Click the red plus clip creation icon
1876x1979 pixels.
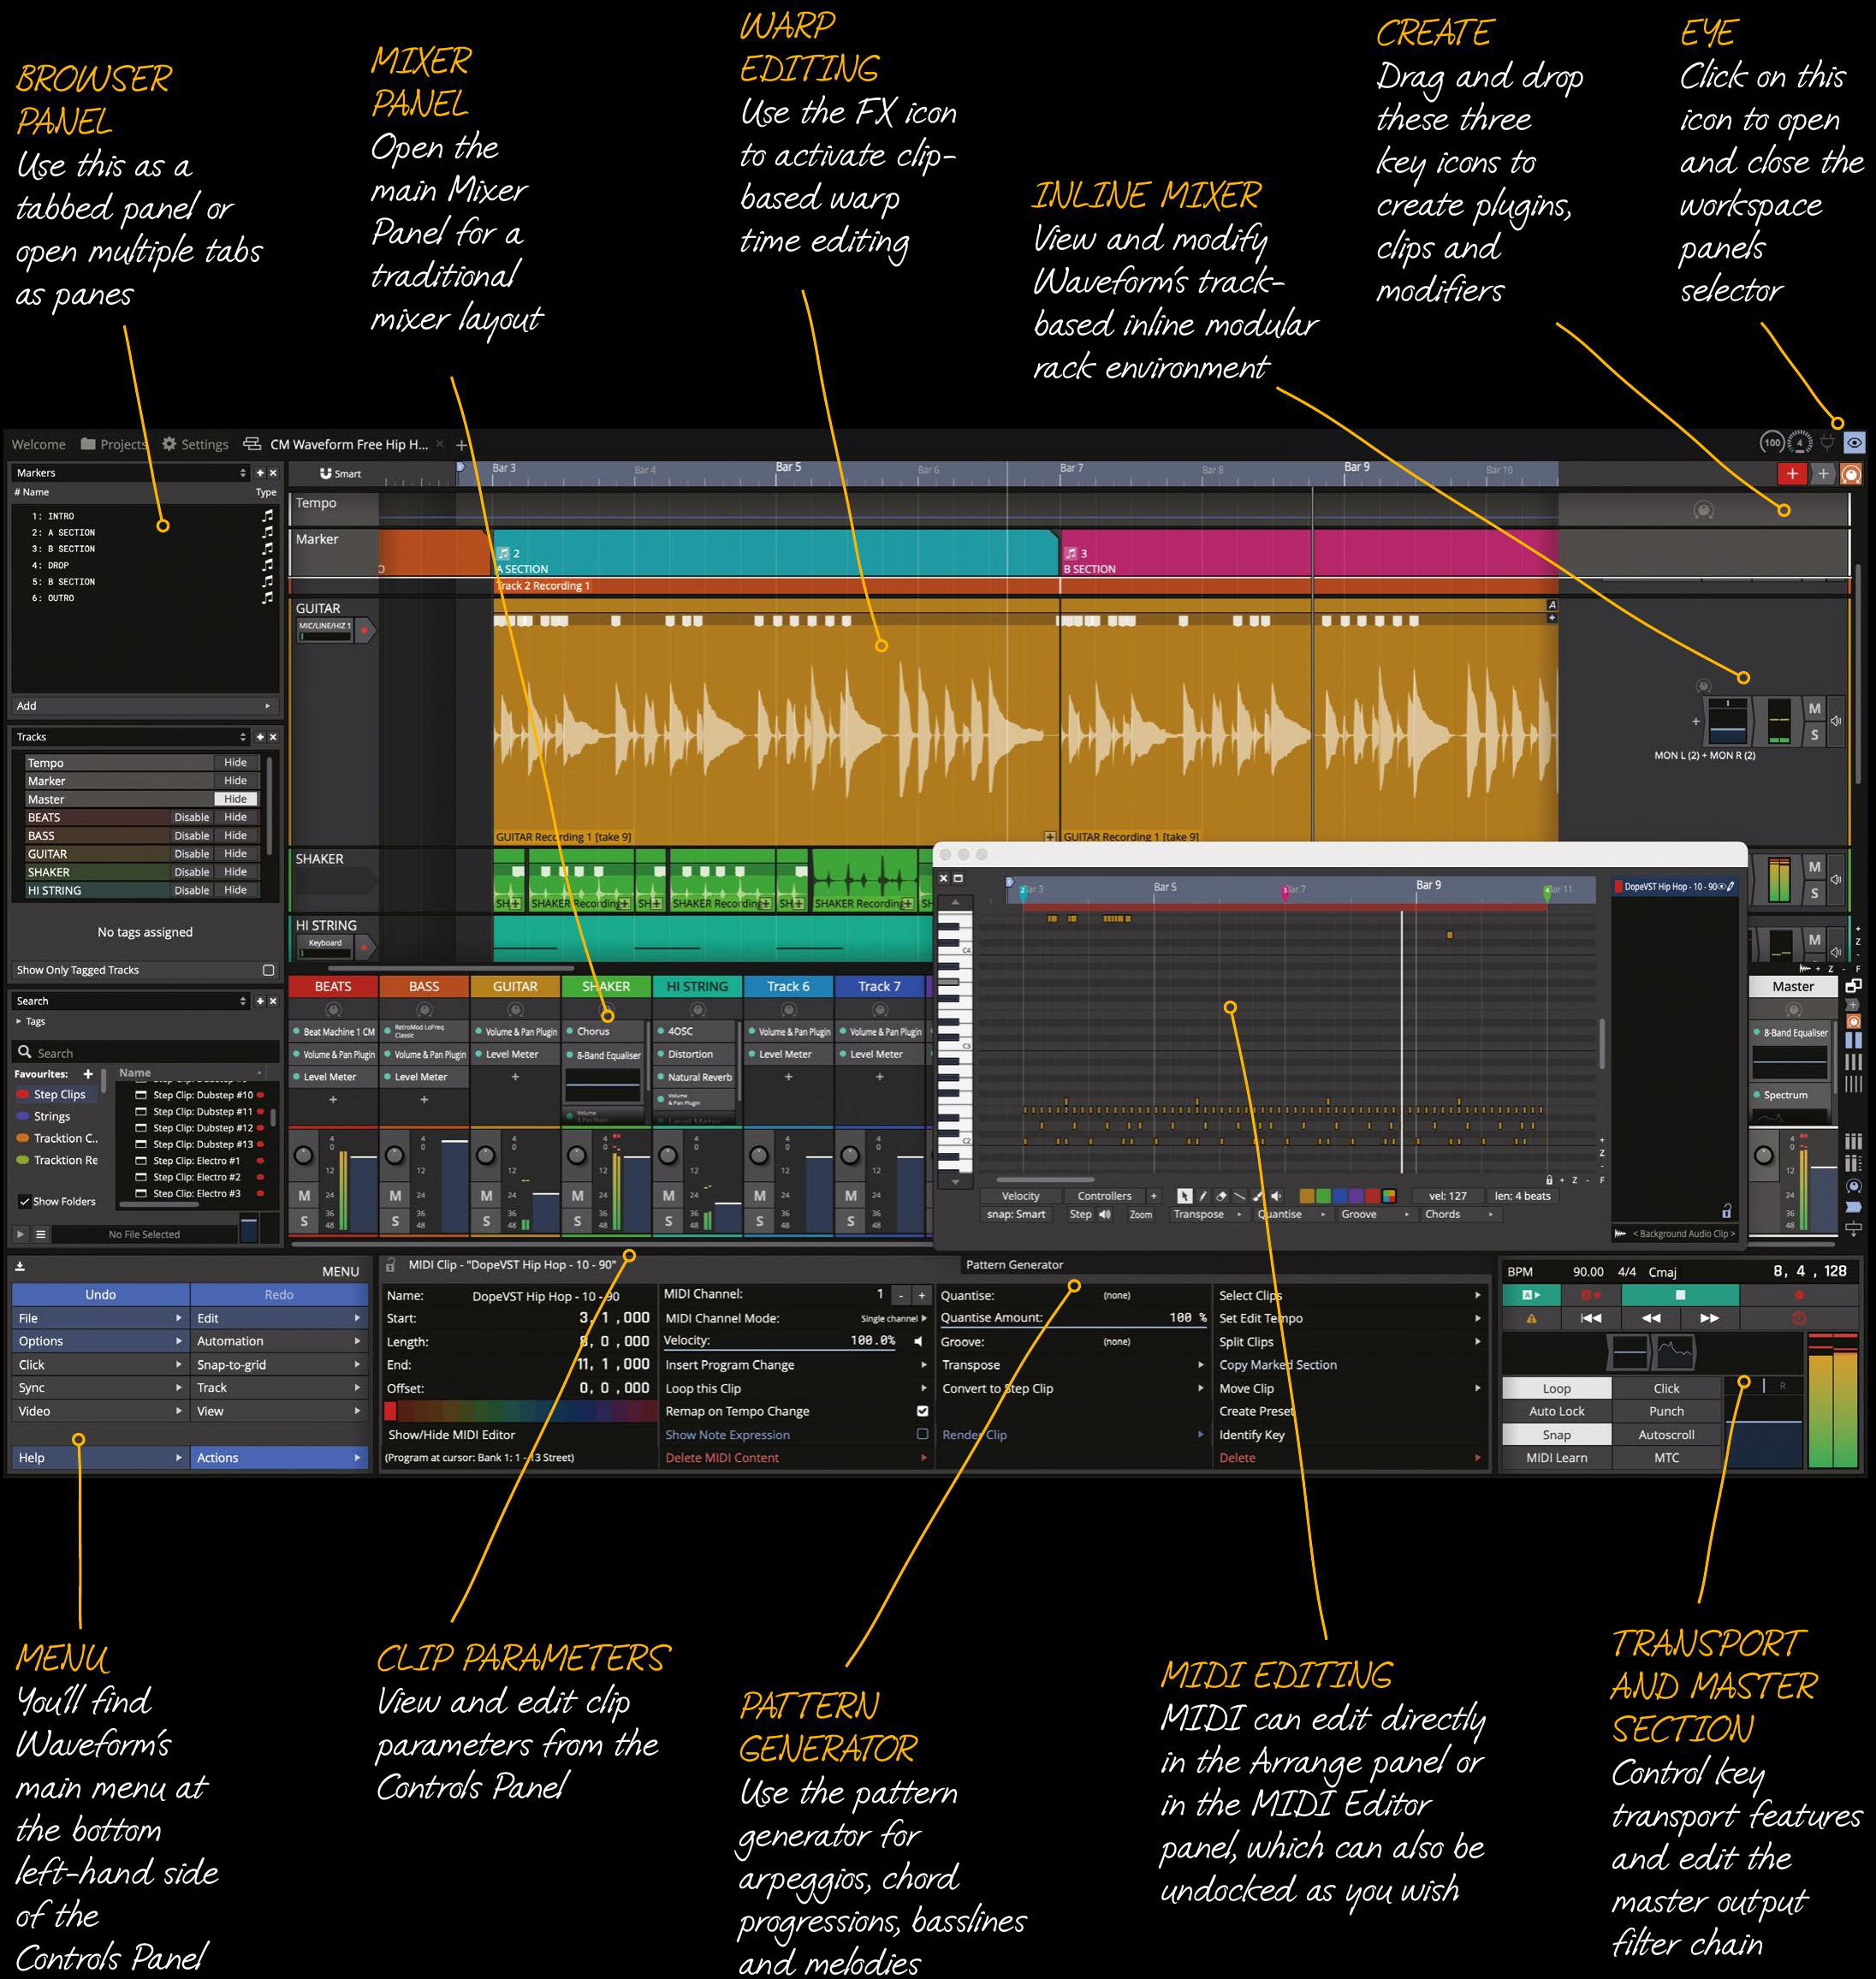1791,474
